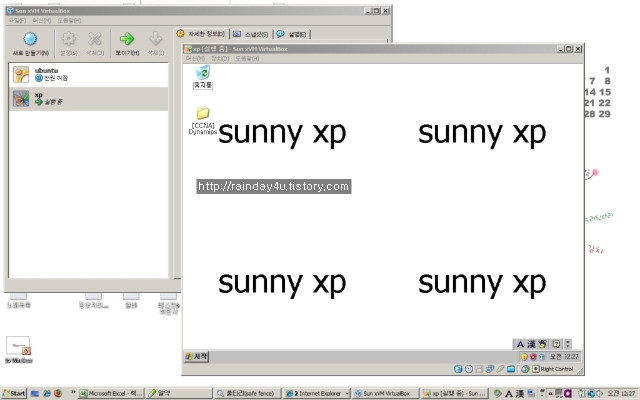
Task: Click the IME pad icon in guest language bar
Action: click(x=542, y=344)
